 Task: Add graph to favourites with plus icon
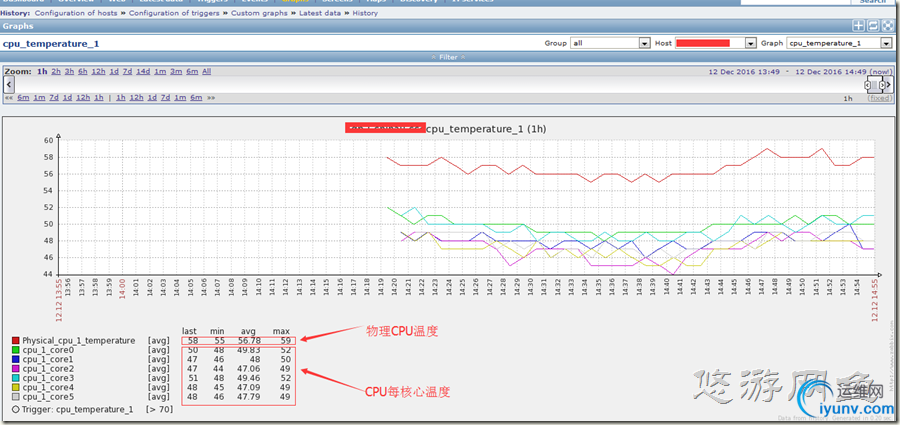tap(859, 26)
